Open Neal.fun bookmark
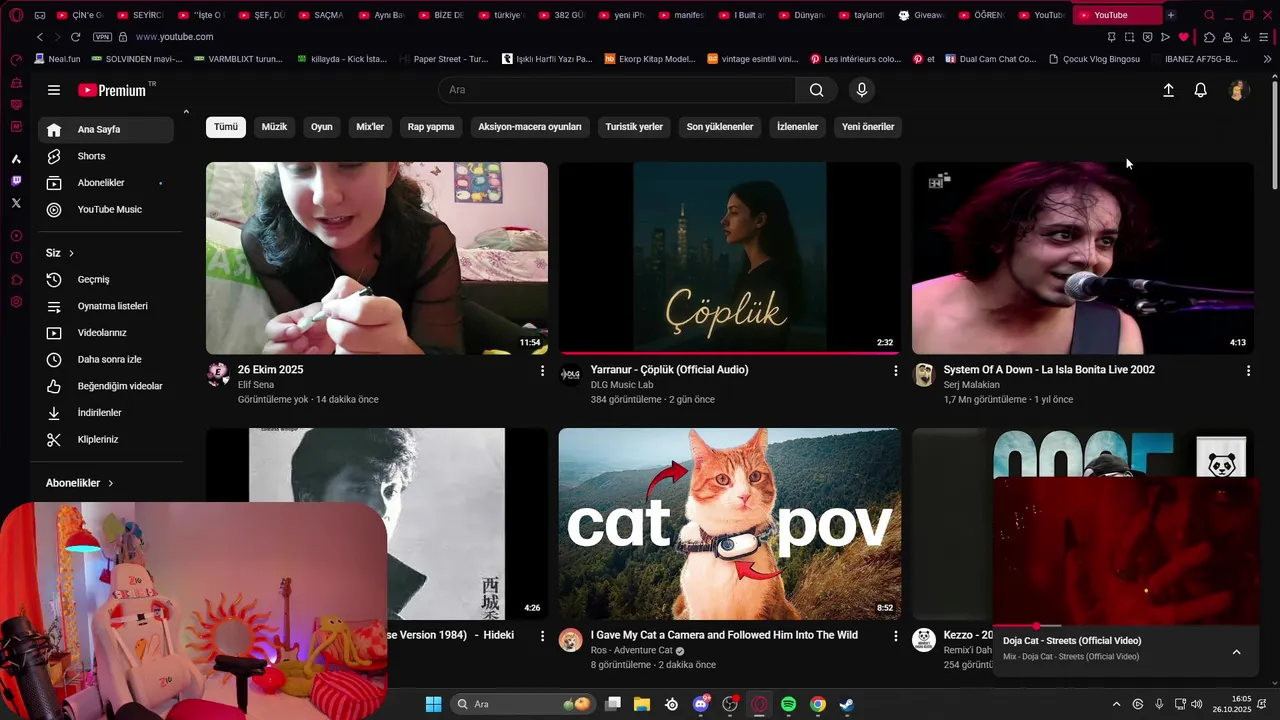 (x=56, y=59)
